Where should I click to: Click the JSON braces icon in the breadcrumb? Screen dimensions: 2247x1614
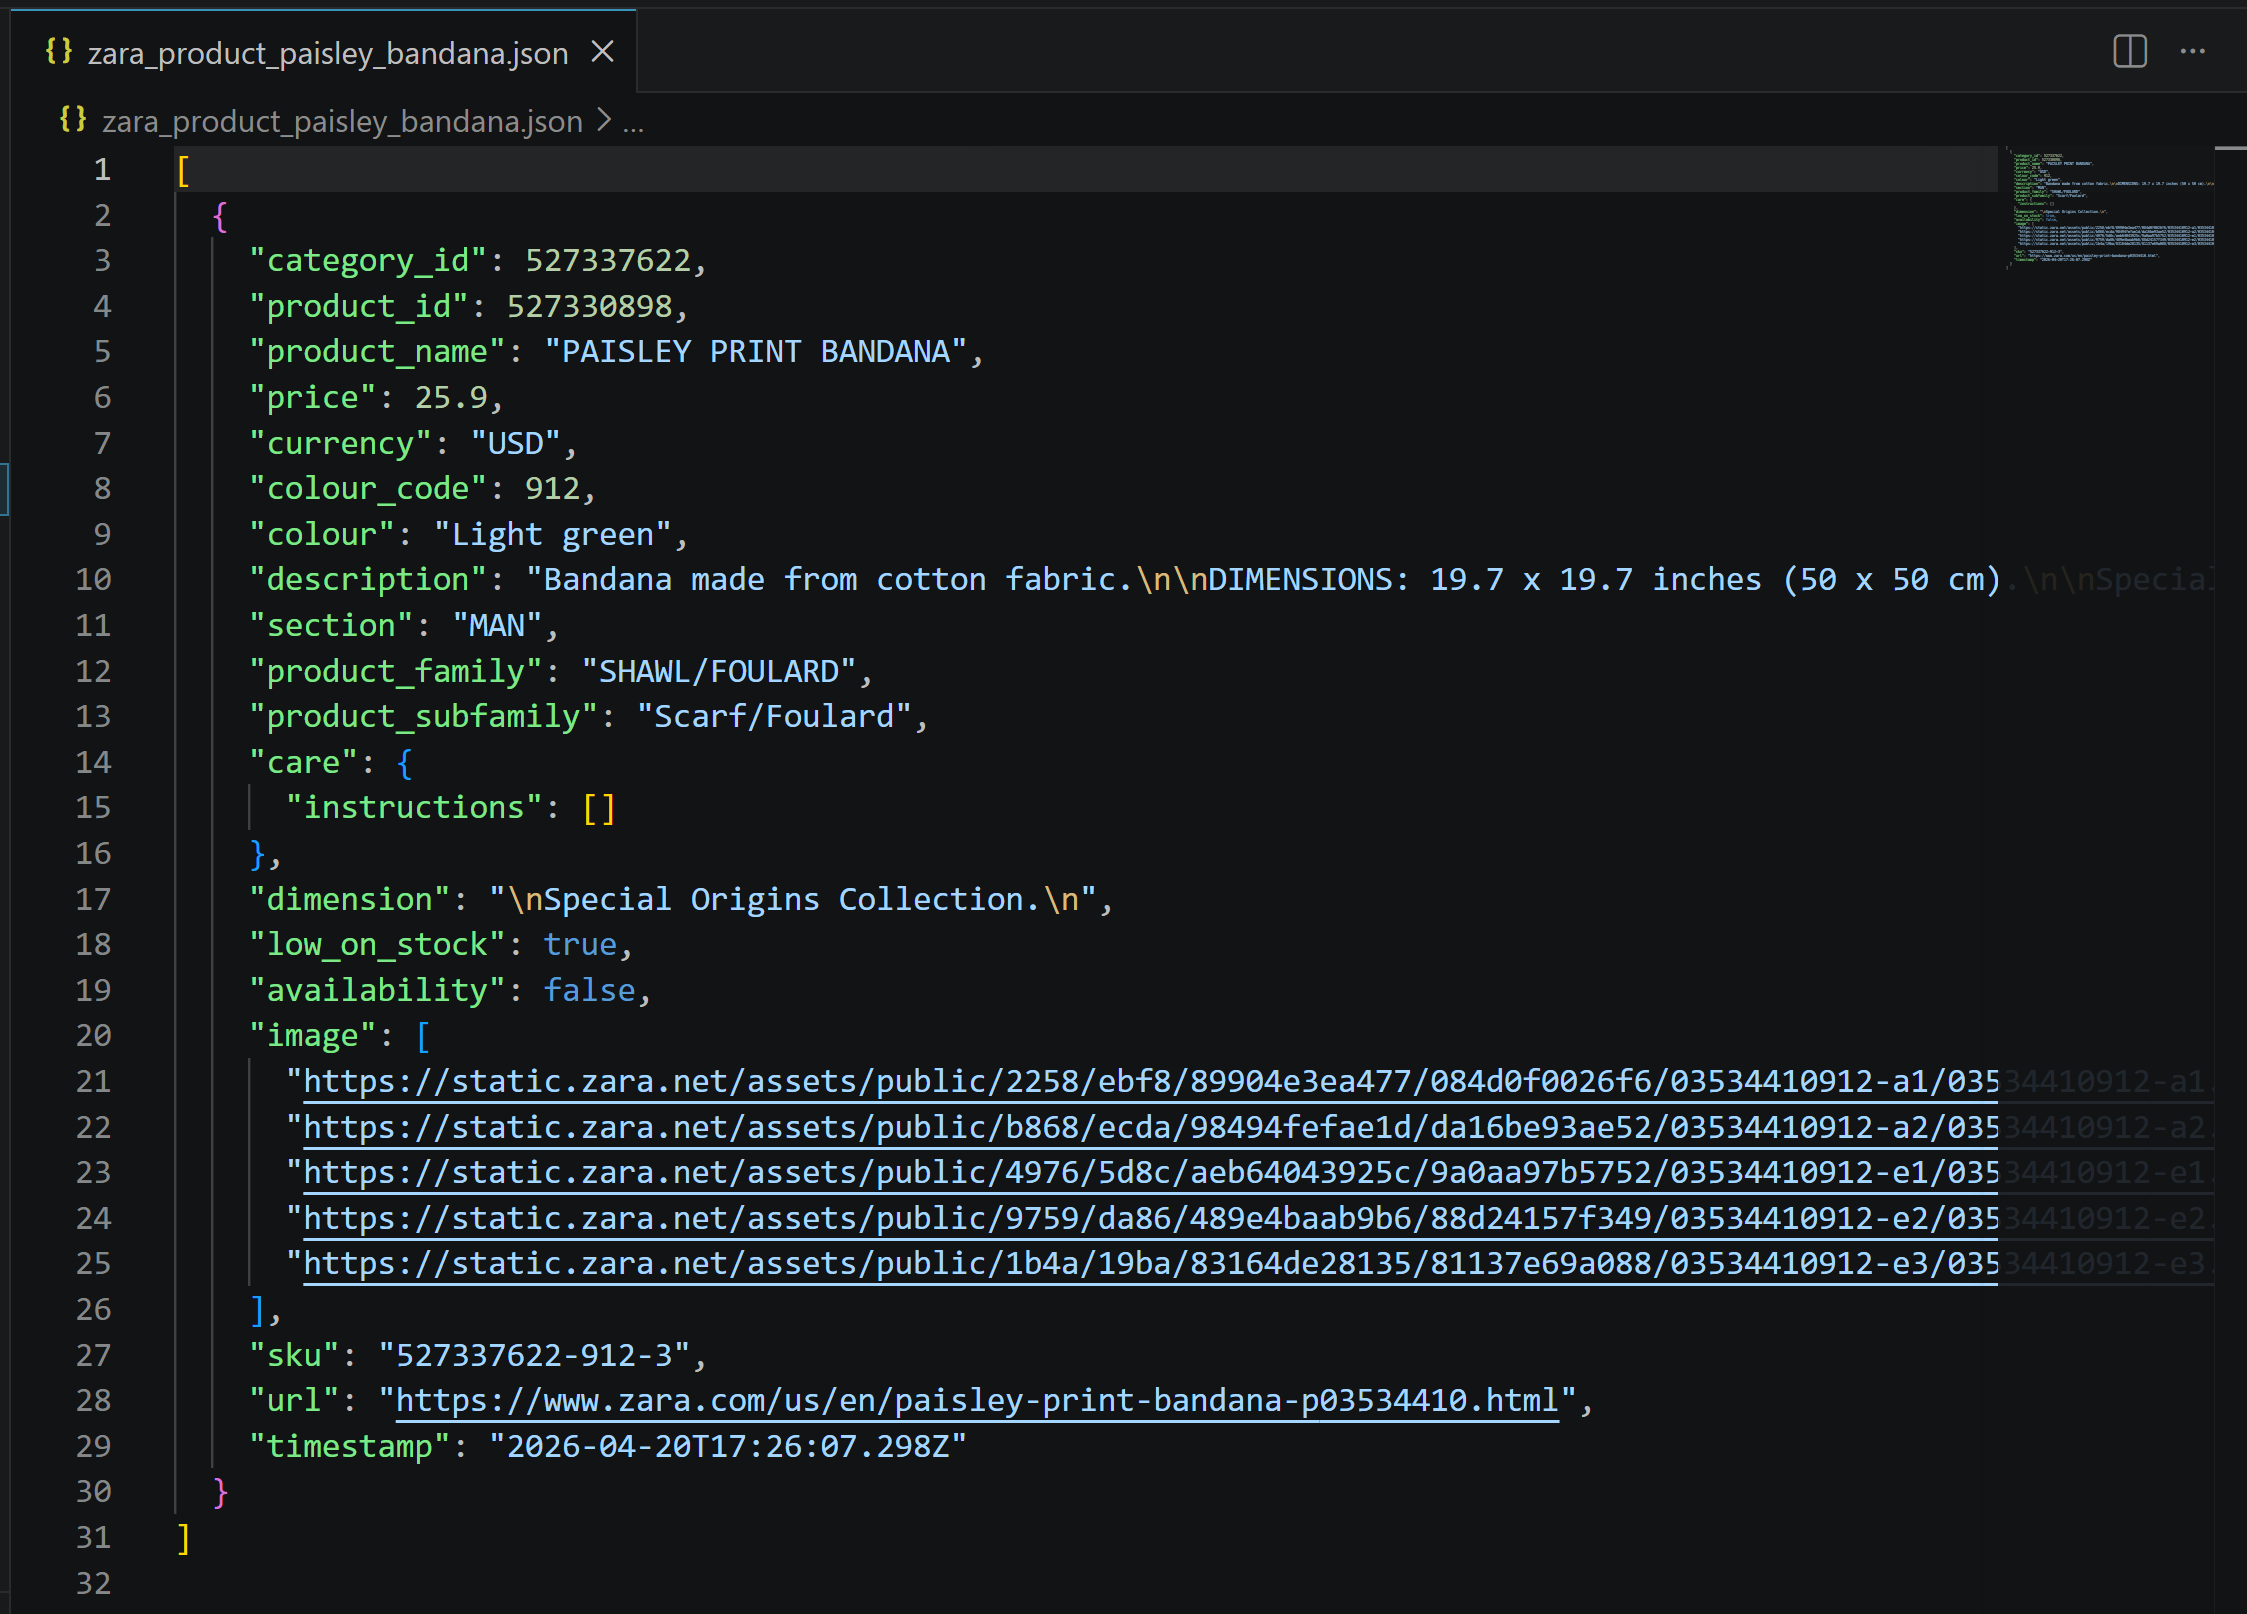click(73, 120)
